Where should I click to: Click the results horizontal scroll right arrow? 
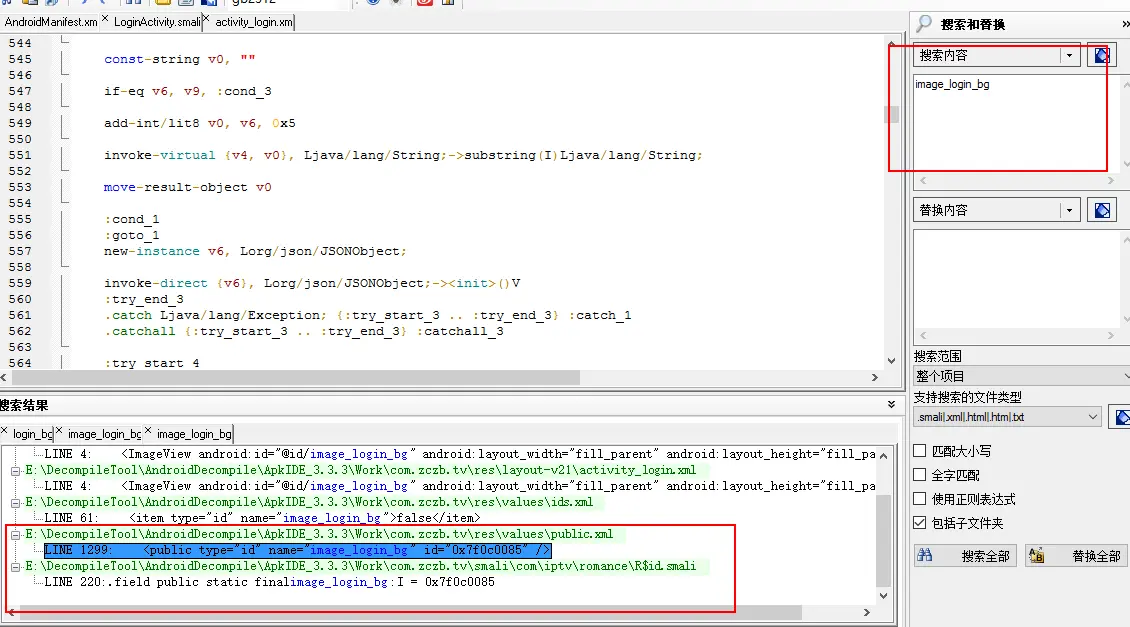pyautogui.click(x=867, y=613)
